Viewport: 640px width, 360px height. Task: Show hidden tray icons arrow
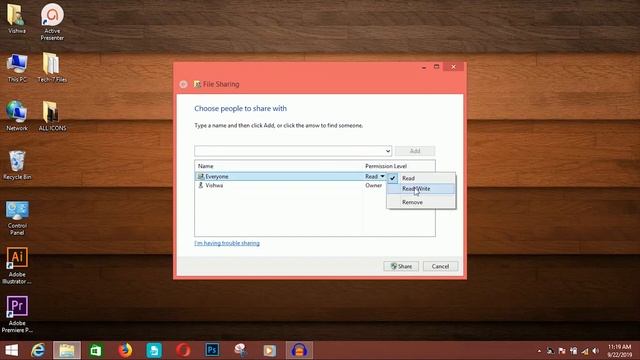pos(539,351)
